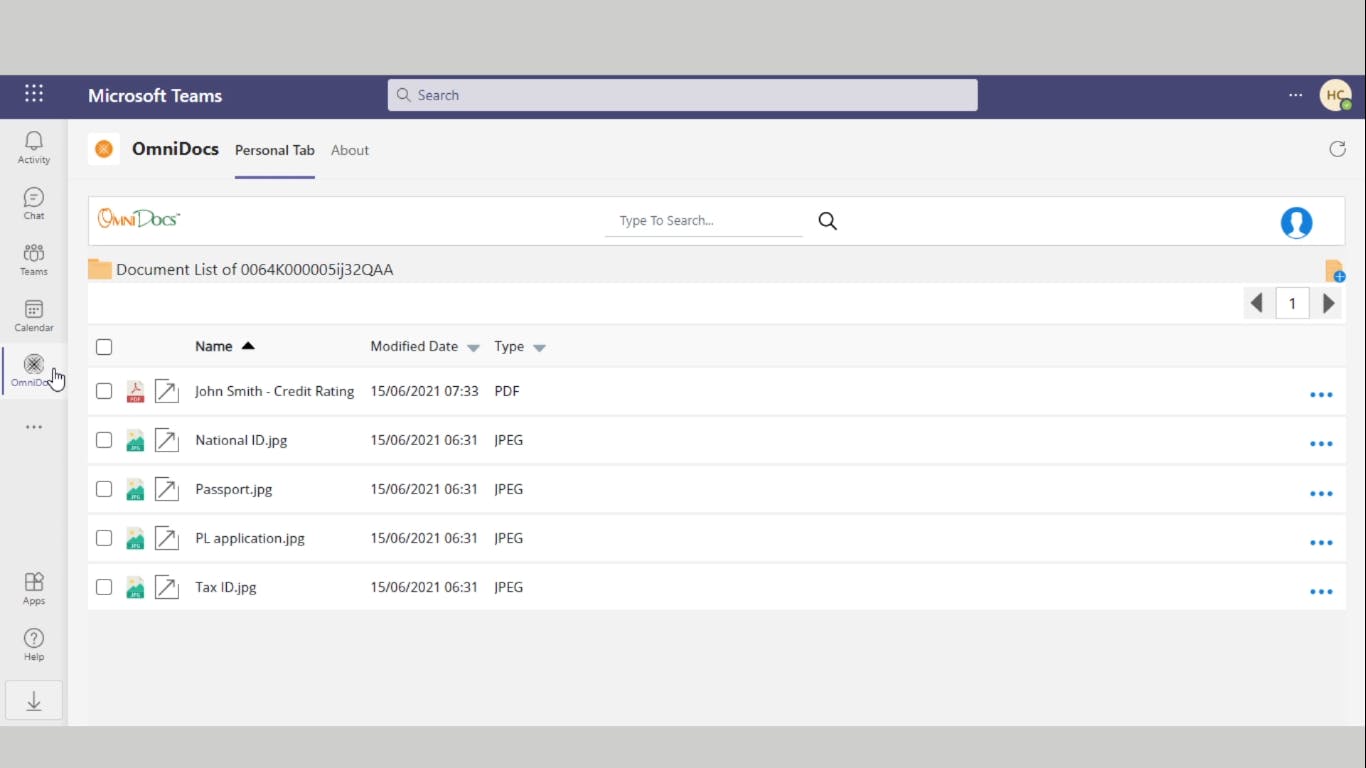Screen dimensions: 1366x768
Task: Click the JPG file icon of Passport.jpg
Action: (x=135, y=489)
